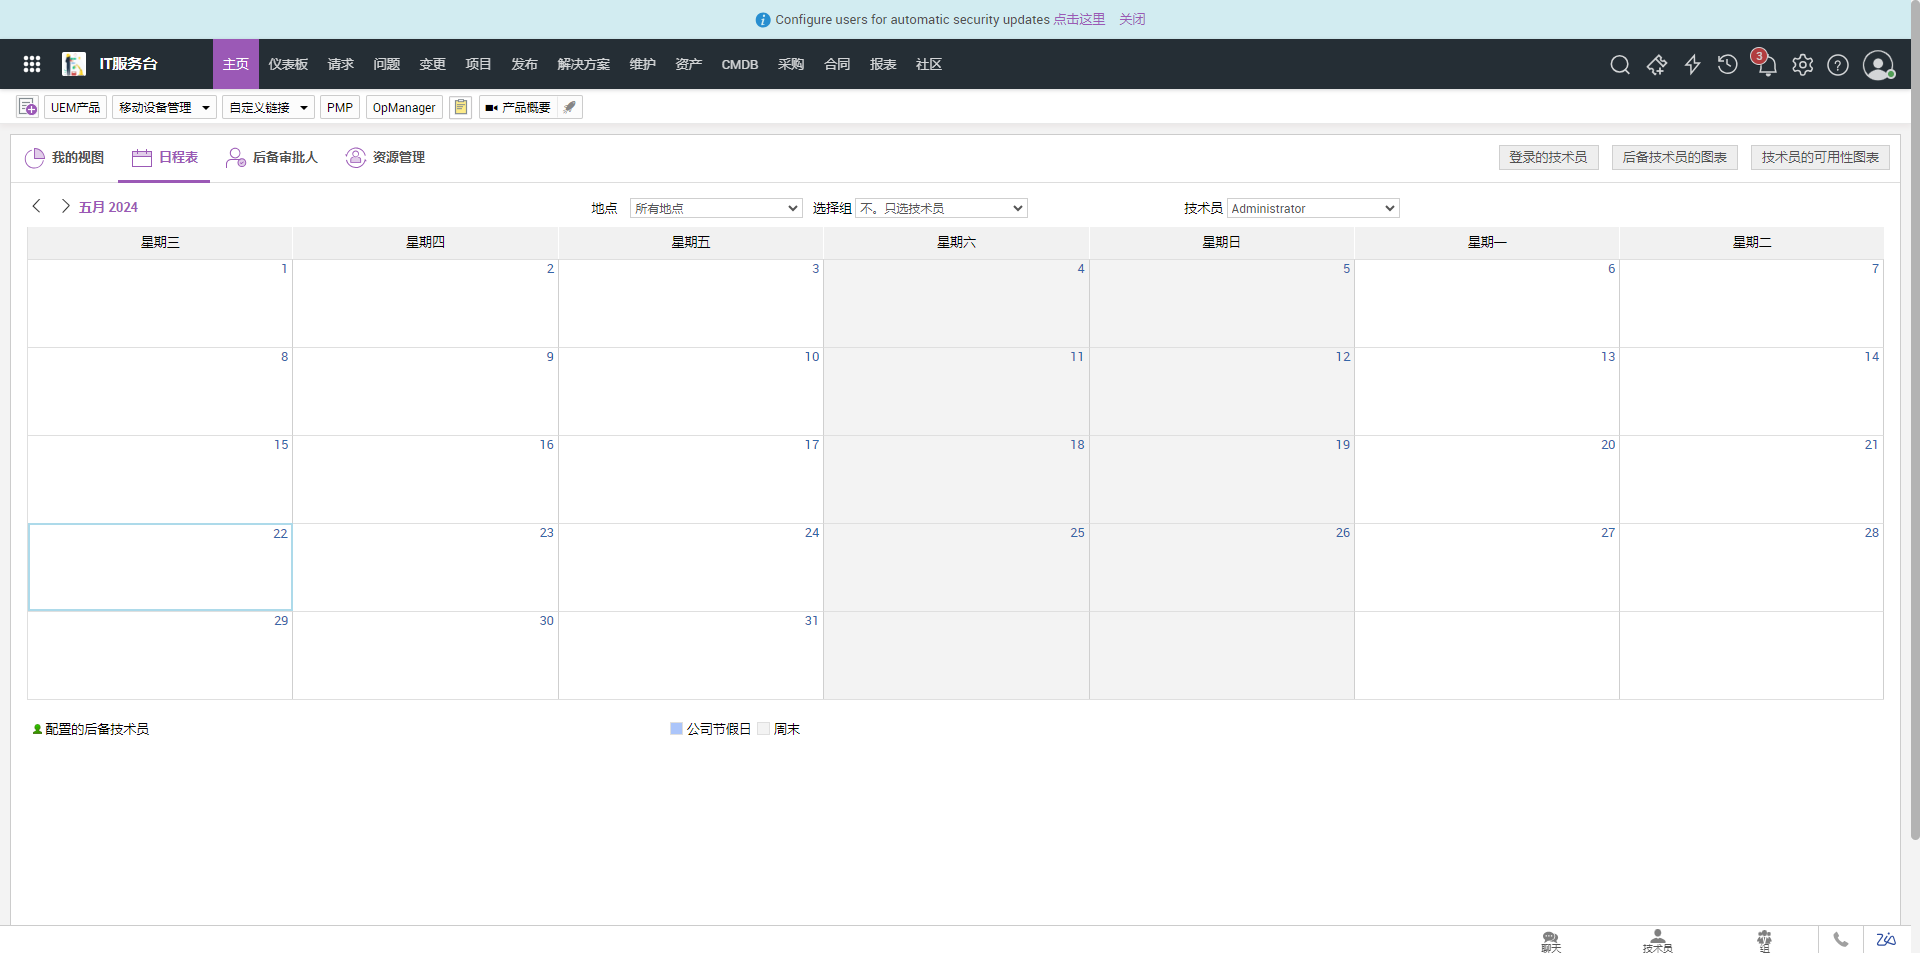Viewport: 1920px width, 953px height.
Task: Click the 技术员的可用性图表 button
Action: (1819, 157)
